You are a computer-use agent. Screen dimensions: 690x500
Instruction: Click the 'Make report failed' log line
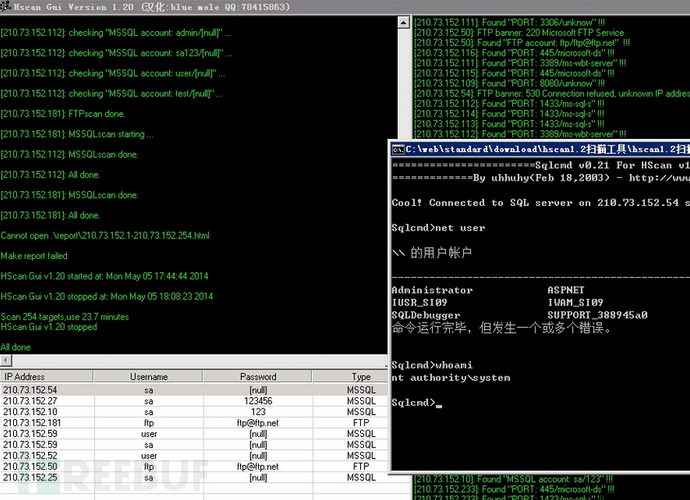coord(34,256)
